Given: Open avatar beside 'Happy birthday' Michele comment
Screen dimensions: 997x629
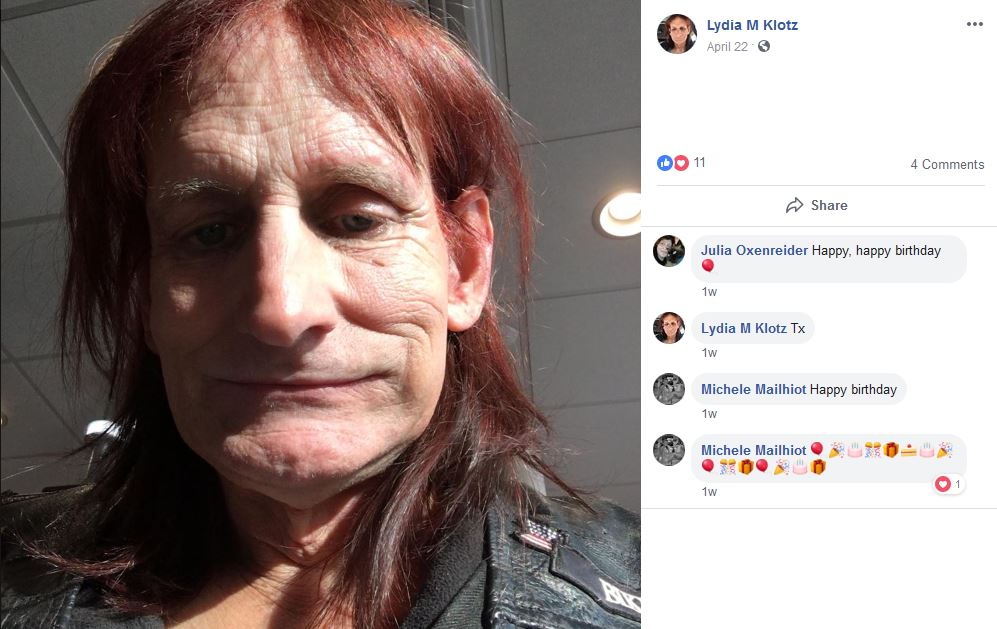Looking at the screenshot, I should coord(669,389).
